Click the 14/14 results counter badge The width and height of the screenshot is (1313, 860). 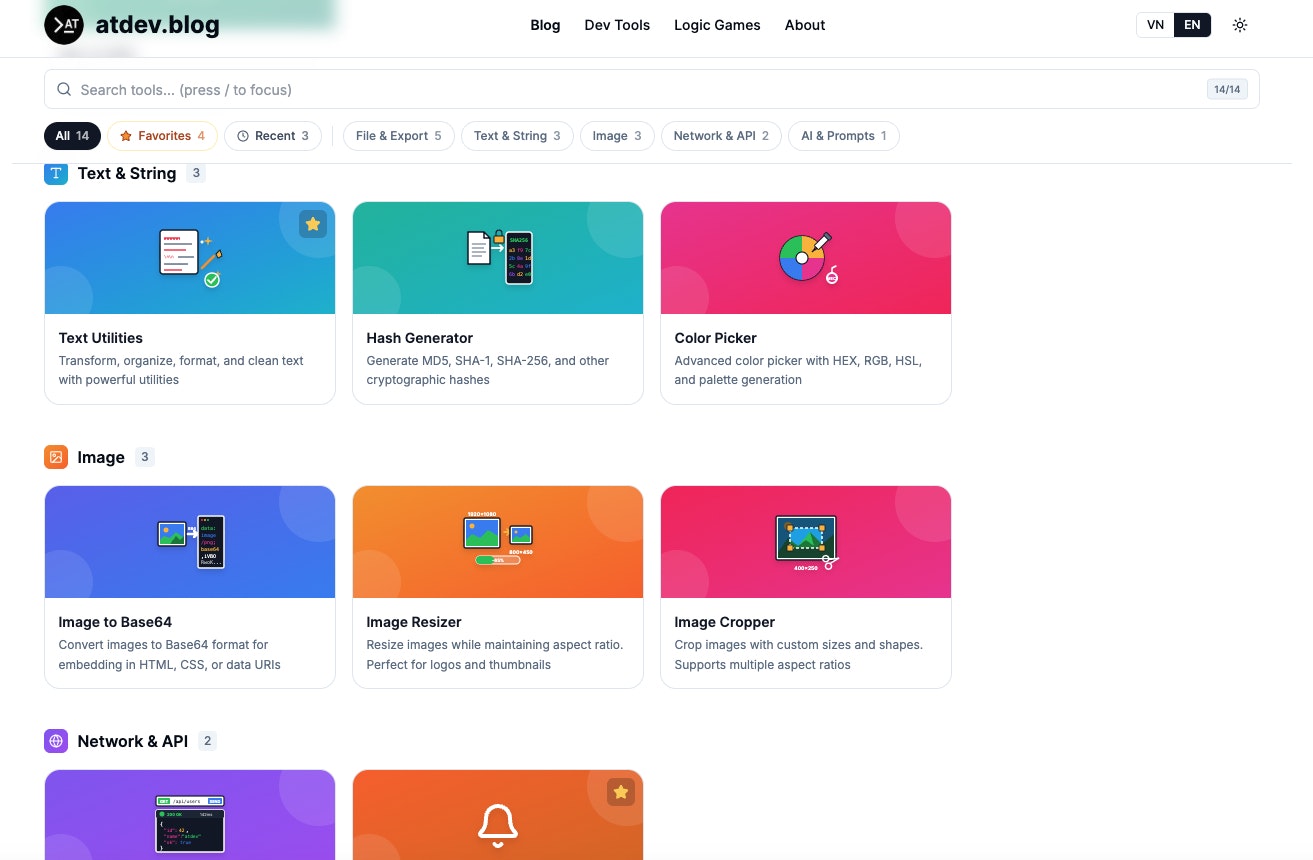point(1227,89)
